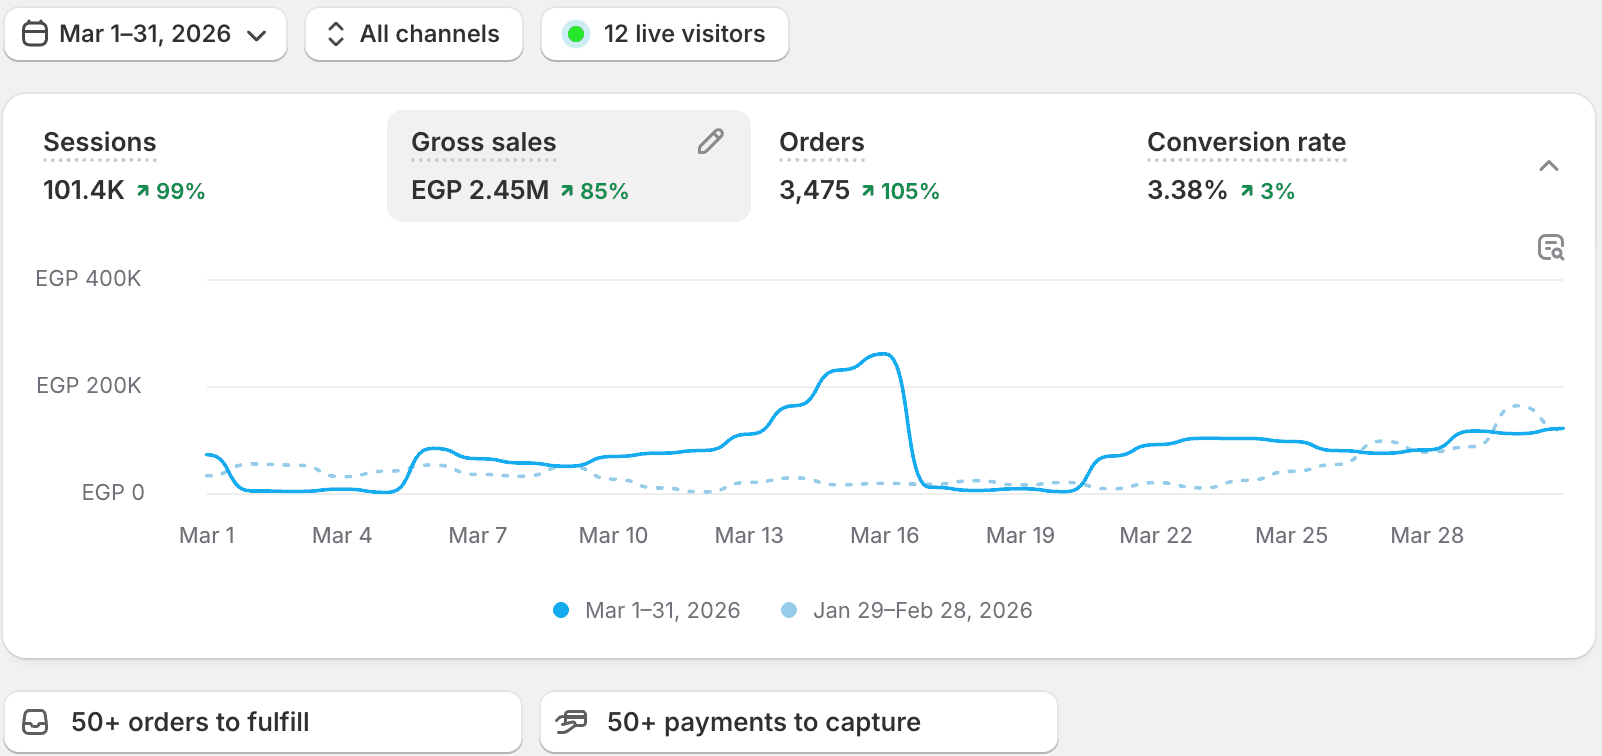The image size is (1602, 756).
Task: Click the calendar icon in date picker
Action: 35,34
